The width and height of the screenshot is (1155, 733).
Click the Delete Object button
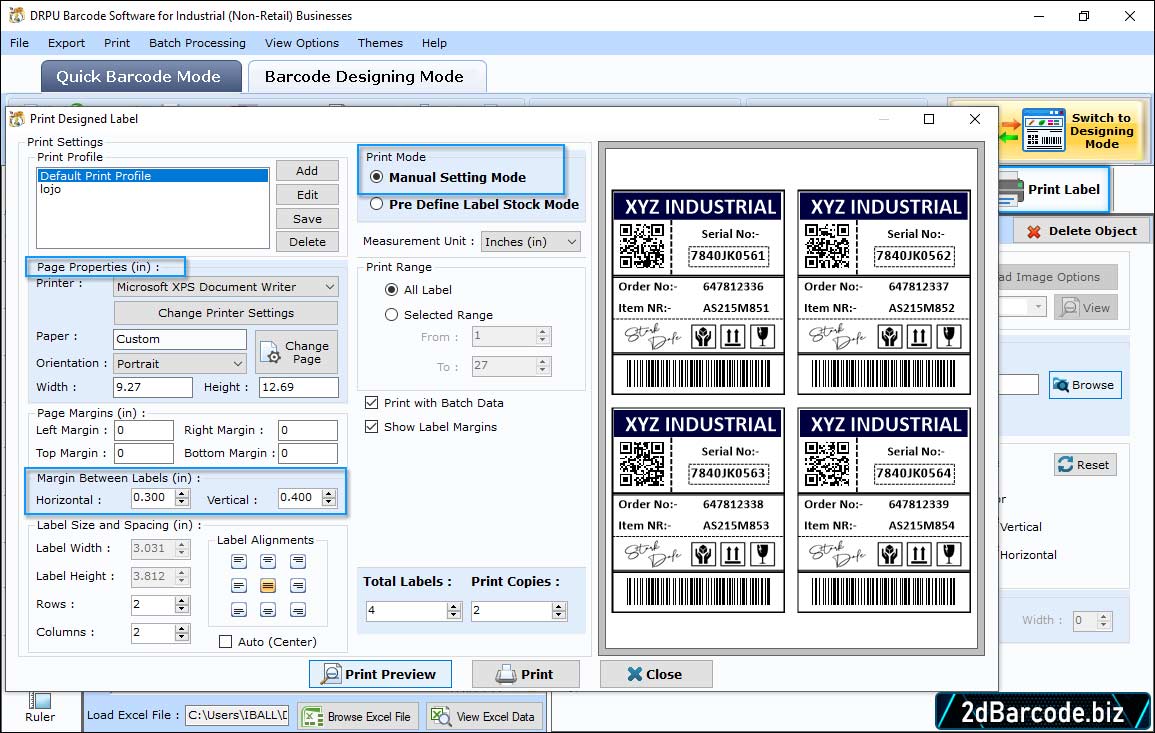click(x=1081, y=231)
